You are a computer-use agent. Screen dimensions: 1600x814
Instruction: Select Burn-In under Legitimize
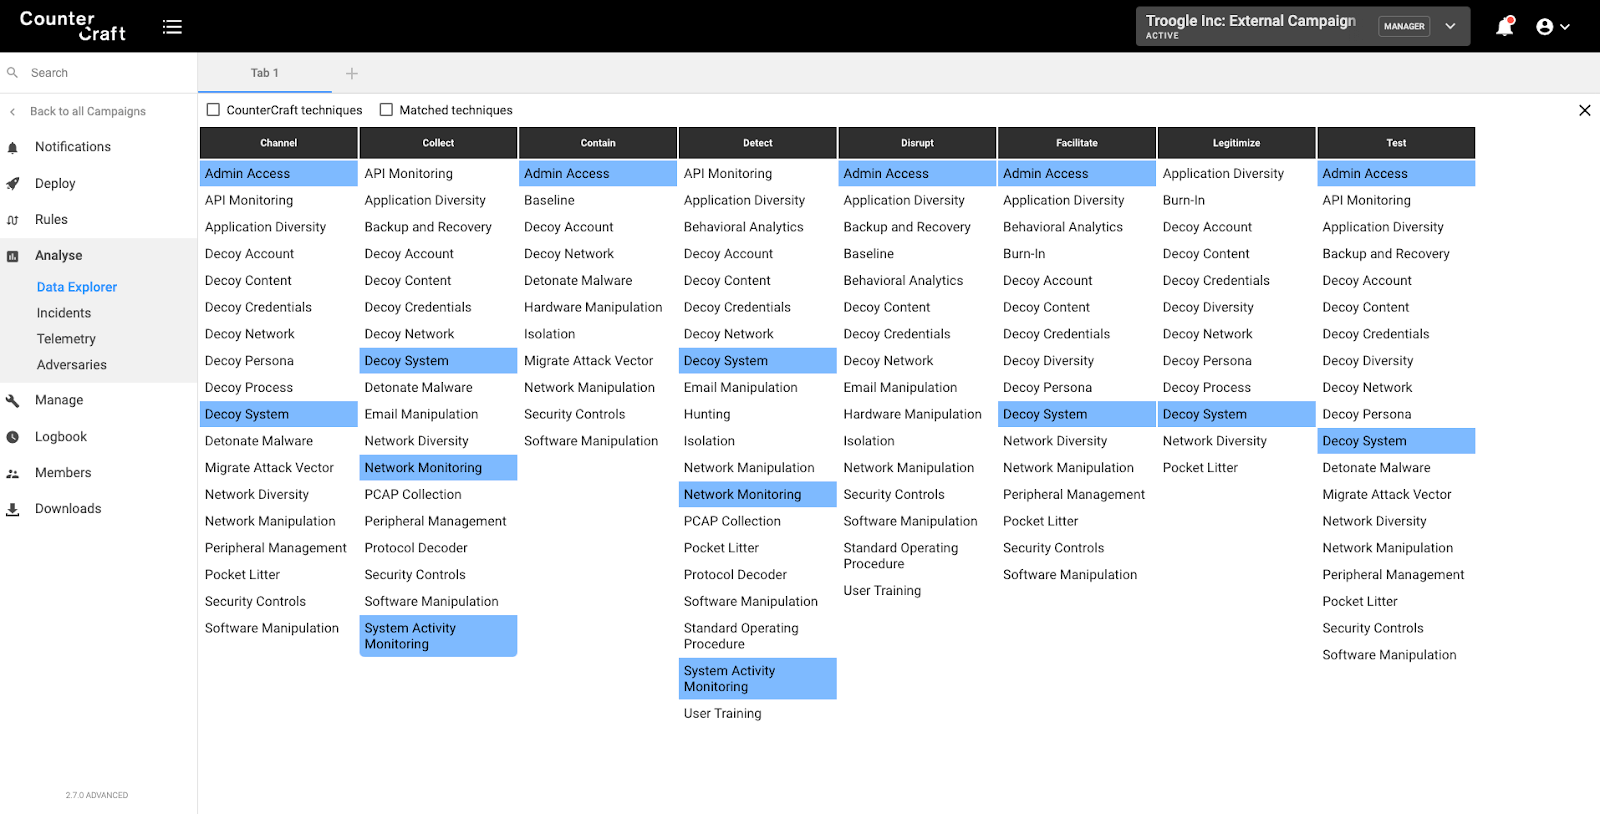[1237, 201]
